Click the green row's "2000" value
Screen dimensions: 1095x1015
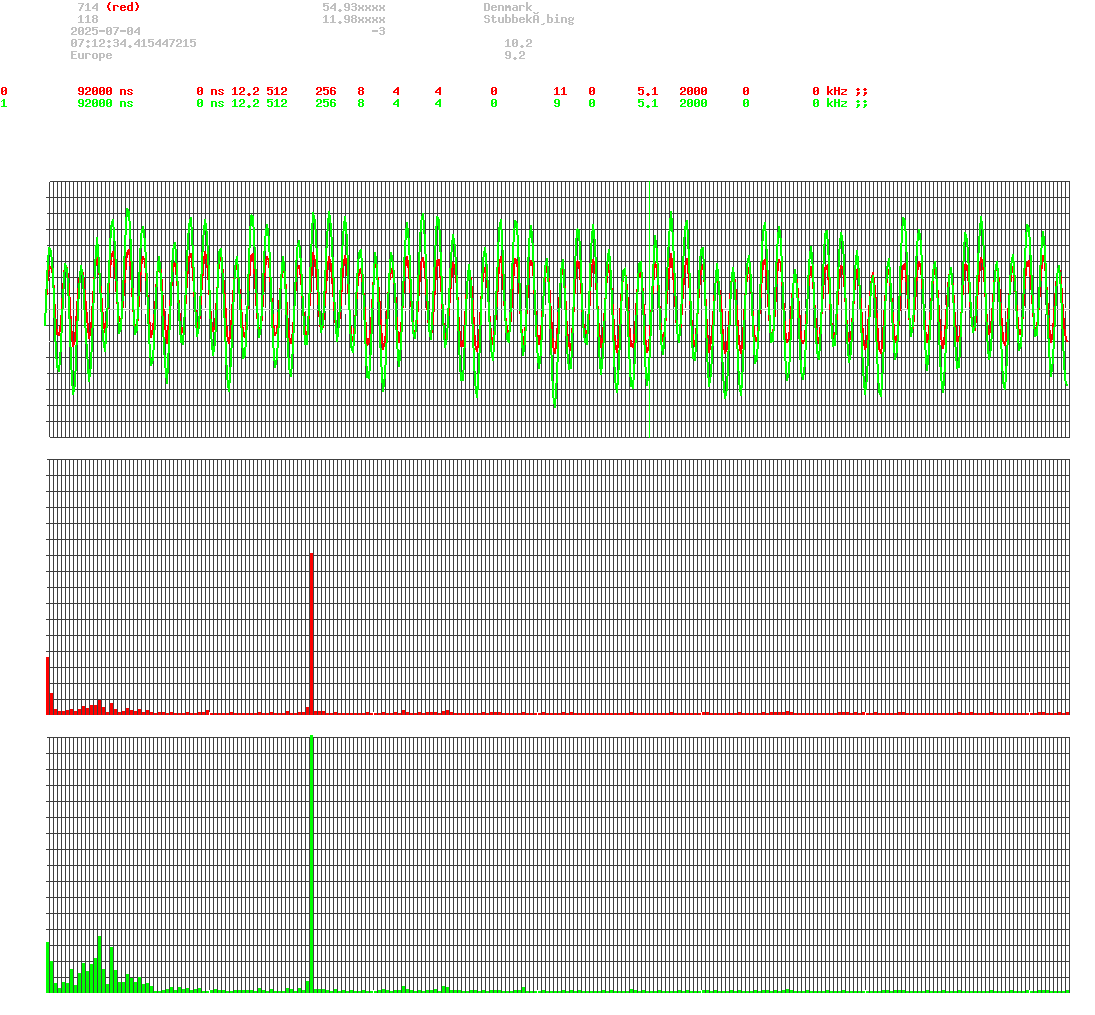pos(693,103)
